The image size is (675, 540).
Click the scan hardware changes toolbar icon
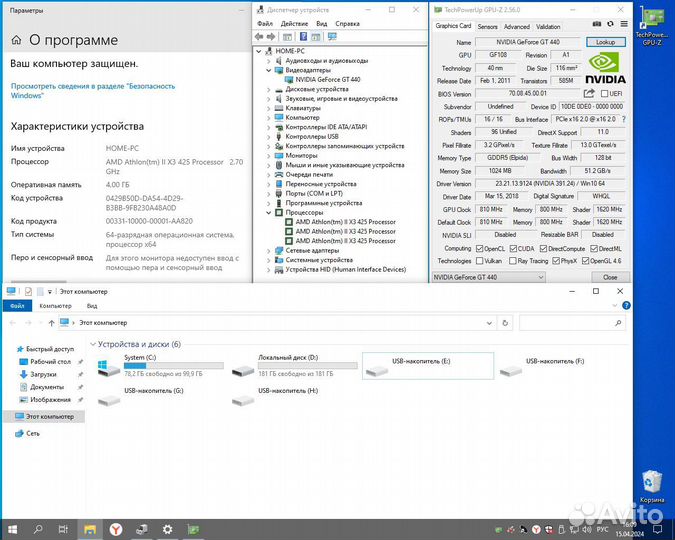pyautogui.click(x=331, y=37)
